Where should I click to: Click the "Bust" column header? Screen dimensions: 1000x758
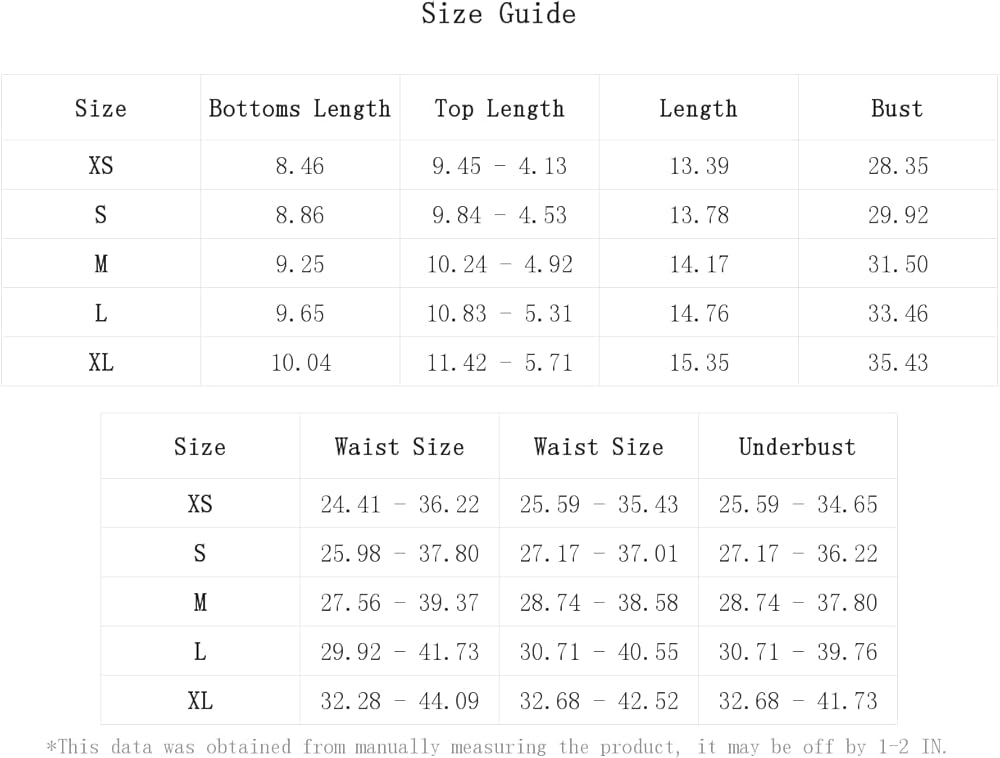tap(897, 109)
